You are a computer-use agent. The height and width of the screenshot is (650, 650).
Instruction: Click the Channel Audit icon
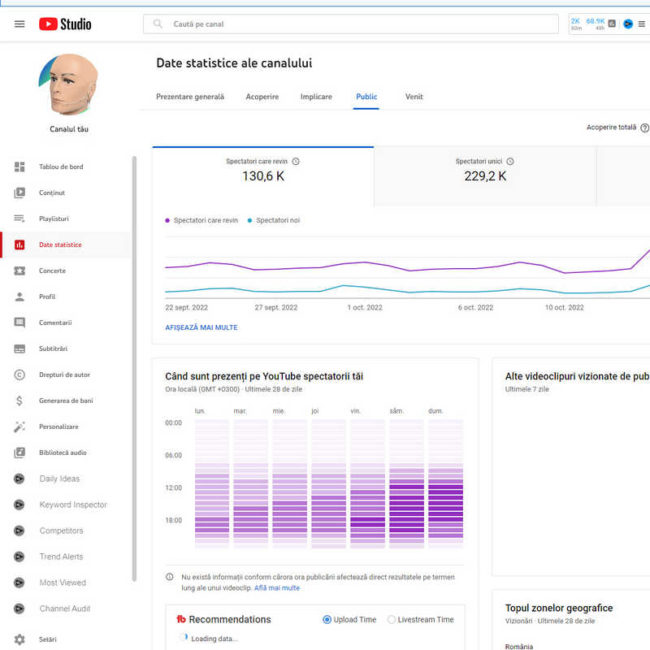(x=19, y=609)
